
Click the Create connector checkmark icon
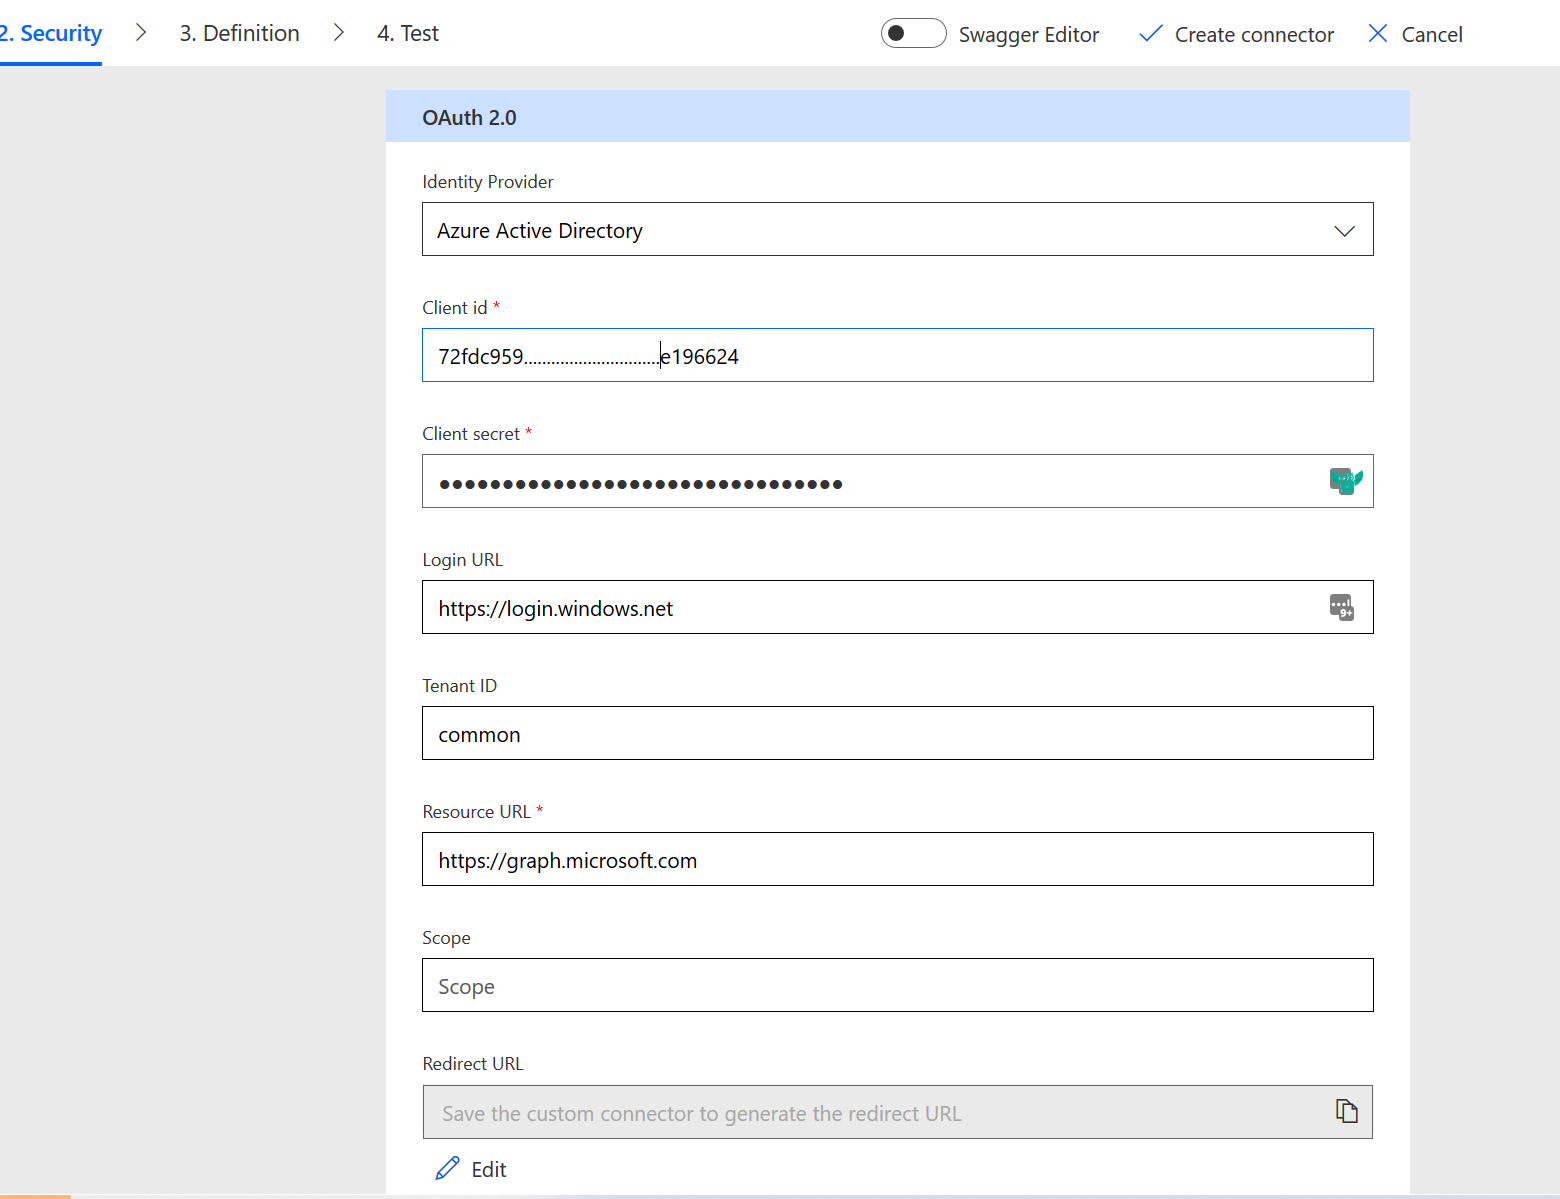pos(1151,34)
